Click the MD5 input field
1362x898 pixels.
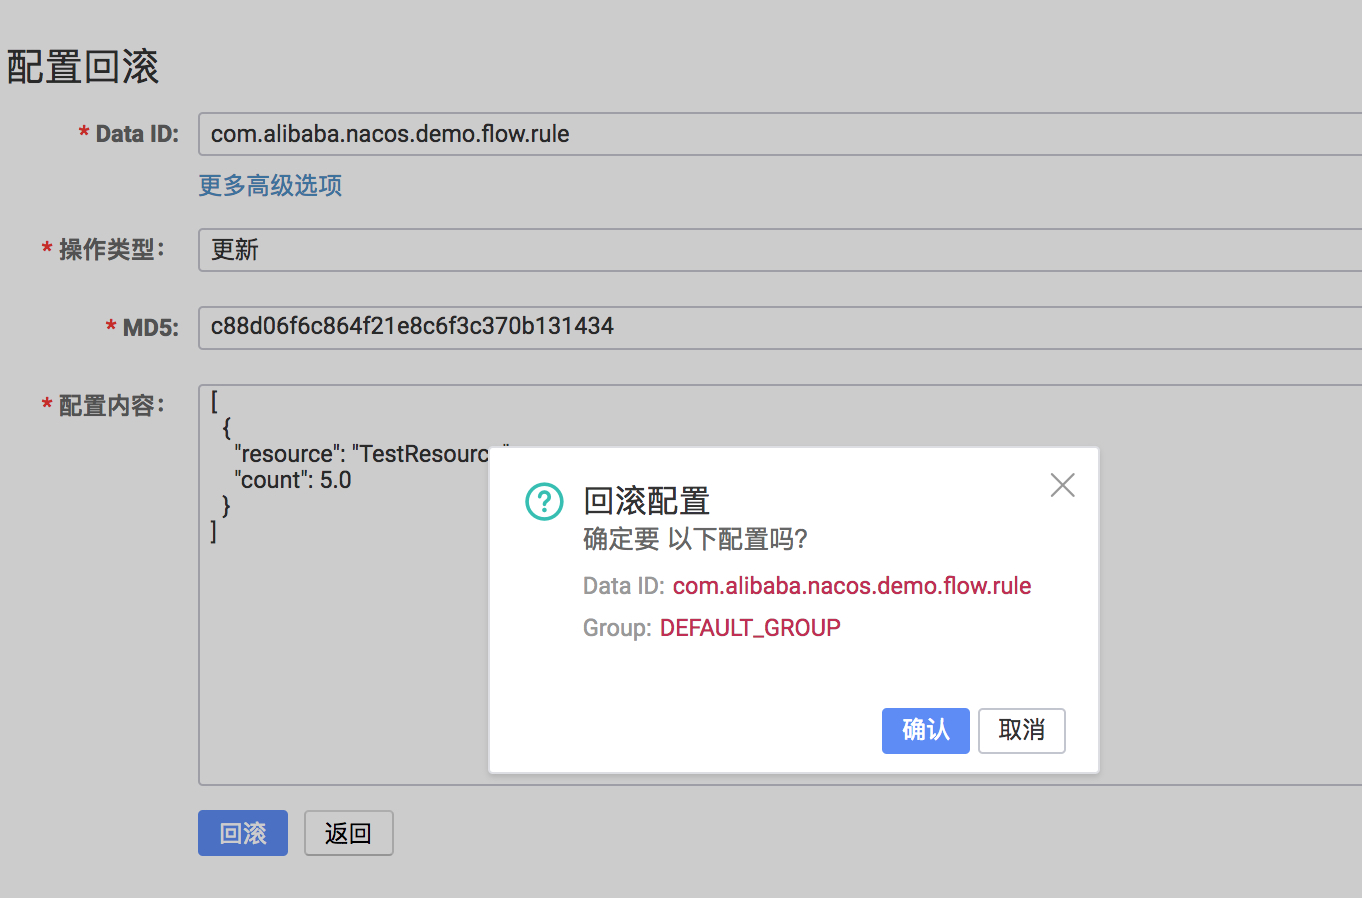click(780, 327)
